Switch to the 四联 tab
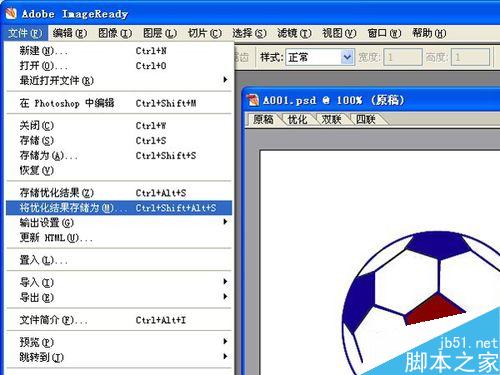The image size is (500, 375). pyautogui.click(x=366, y=119)
